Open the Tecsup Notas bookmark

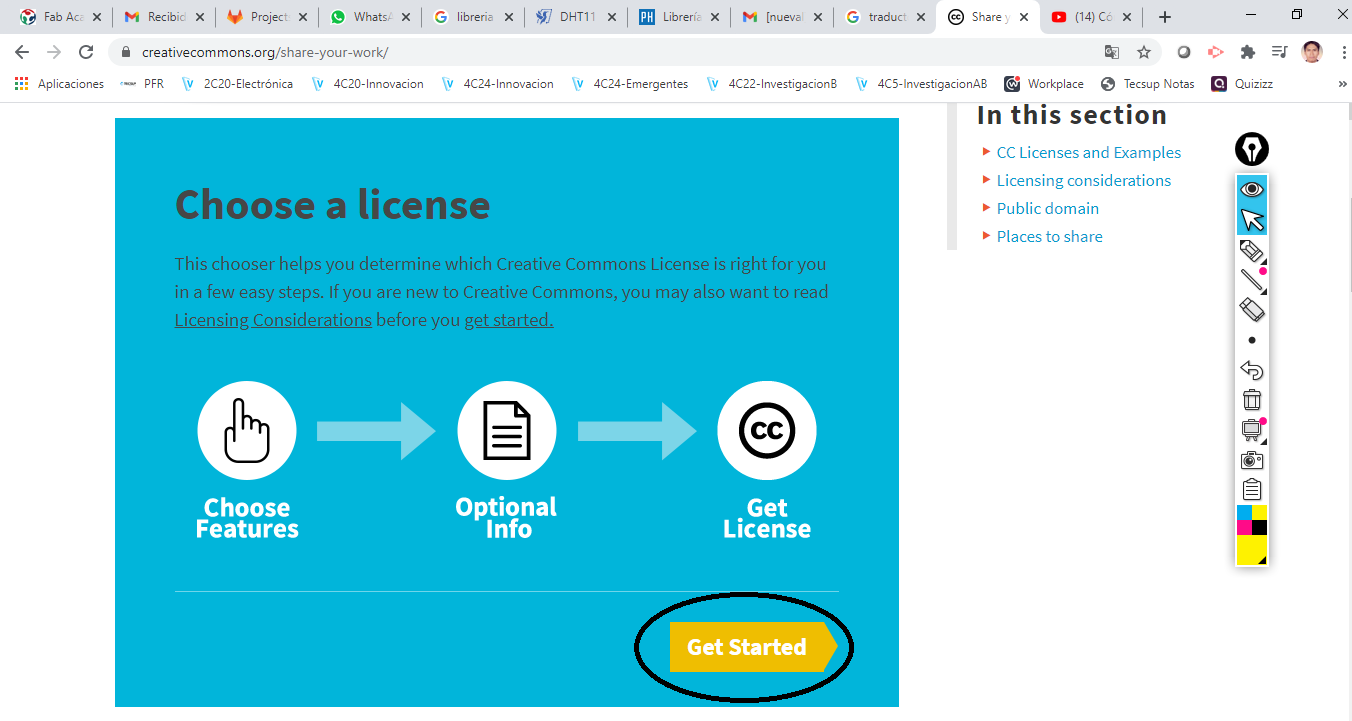pos(1147,84)
